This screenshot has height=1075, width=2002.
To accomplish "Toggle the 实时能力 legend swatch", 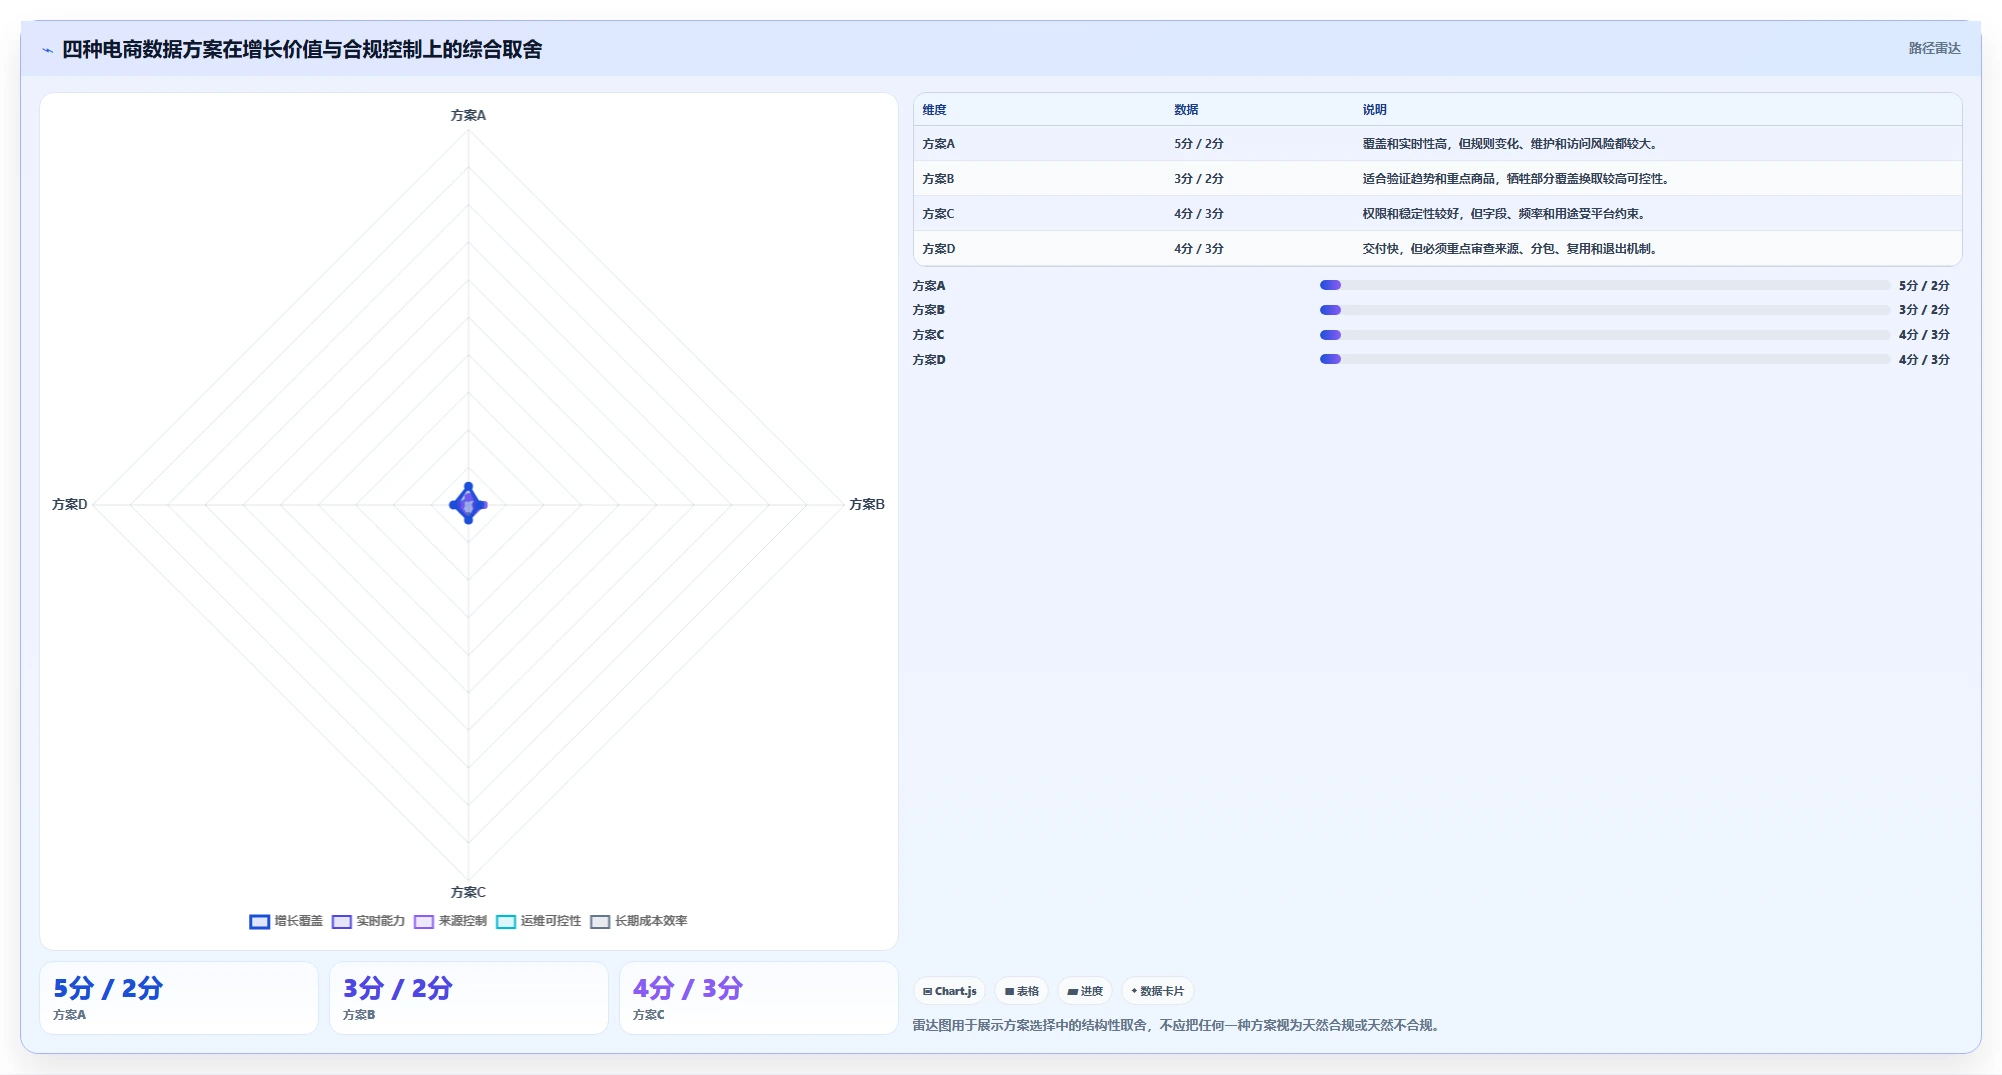I will pyautogui.click(x=341, y=922).
